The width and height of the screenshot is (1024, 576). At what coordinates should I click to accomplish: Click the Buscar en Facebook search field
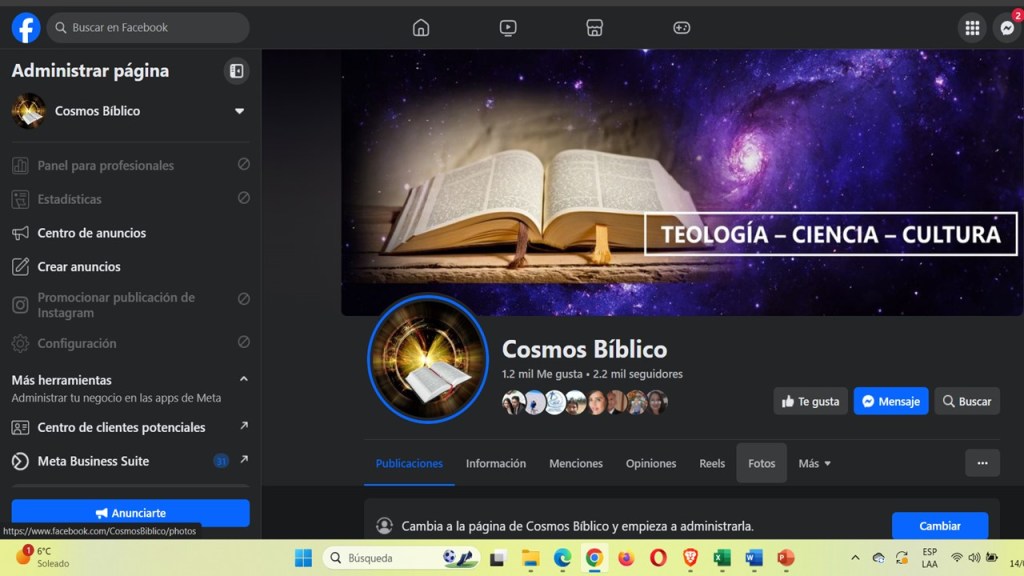pyautogui.click(x=150, y=28)
